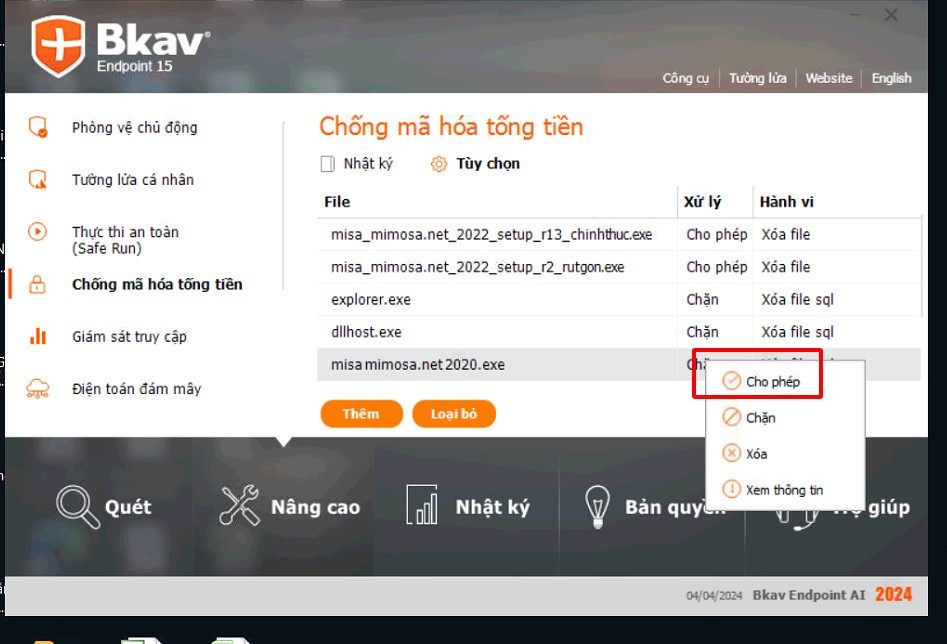Click the Bkav shield logo icon

pyautogui.click(x=58, y=47)
